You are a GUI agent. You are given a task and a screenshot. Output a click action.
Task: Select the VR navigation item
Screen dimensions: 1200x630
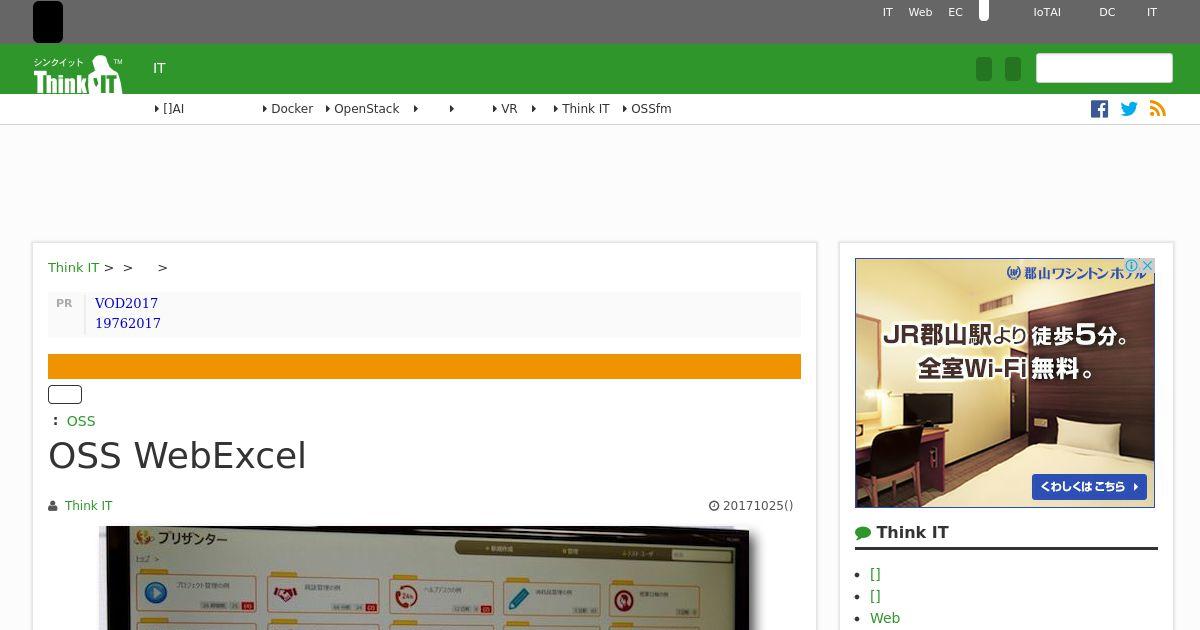(505, 109)
